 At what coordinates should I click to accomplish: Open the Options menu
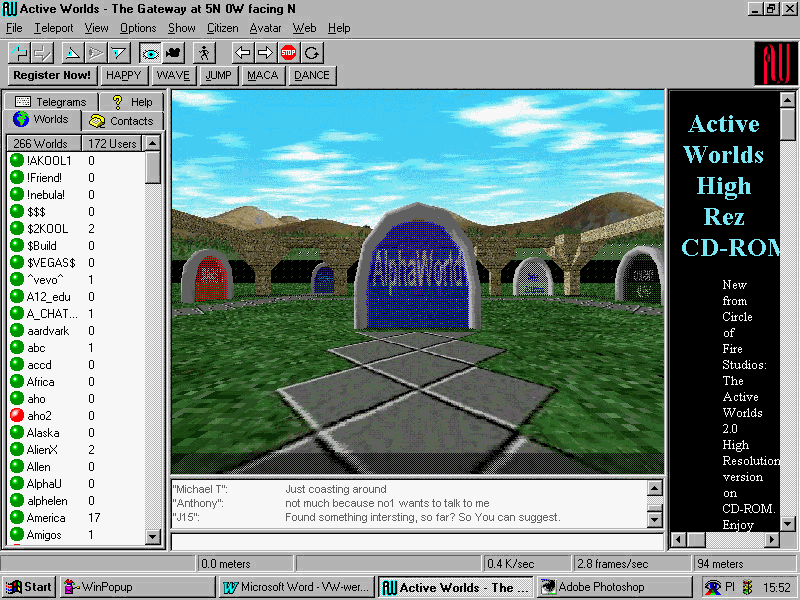tap(138, 28)
